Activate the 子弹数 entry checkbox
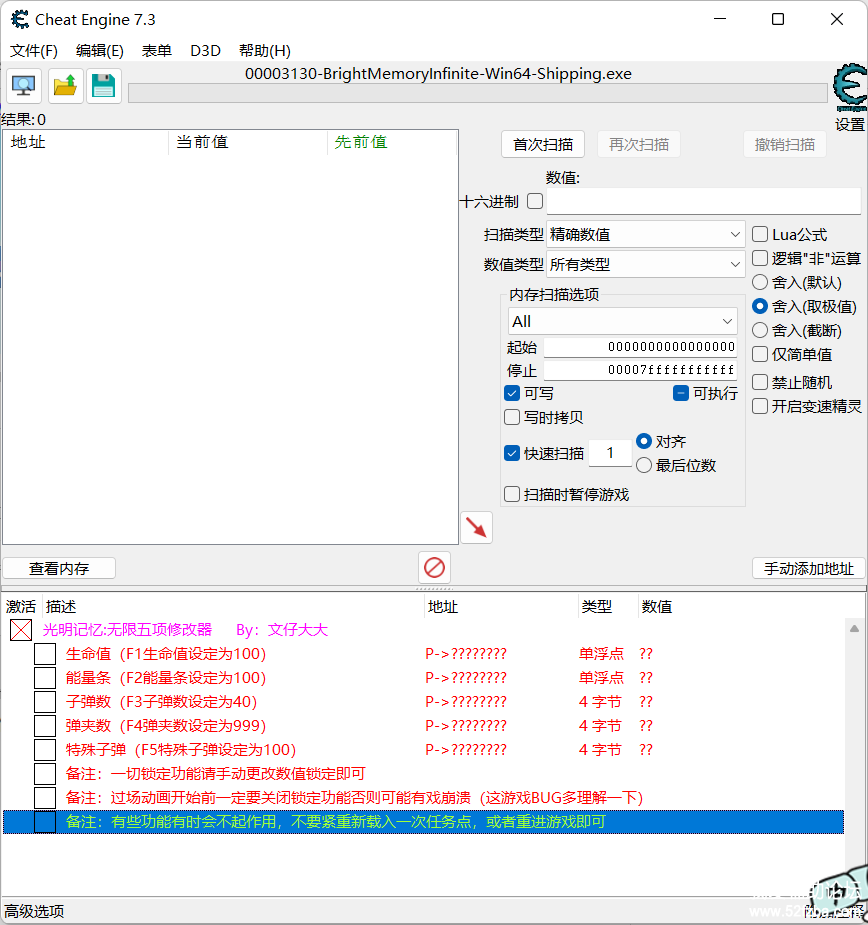The height and width of the screenshot is (925, 868). (45, 701)
